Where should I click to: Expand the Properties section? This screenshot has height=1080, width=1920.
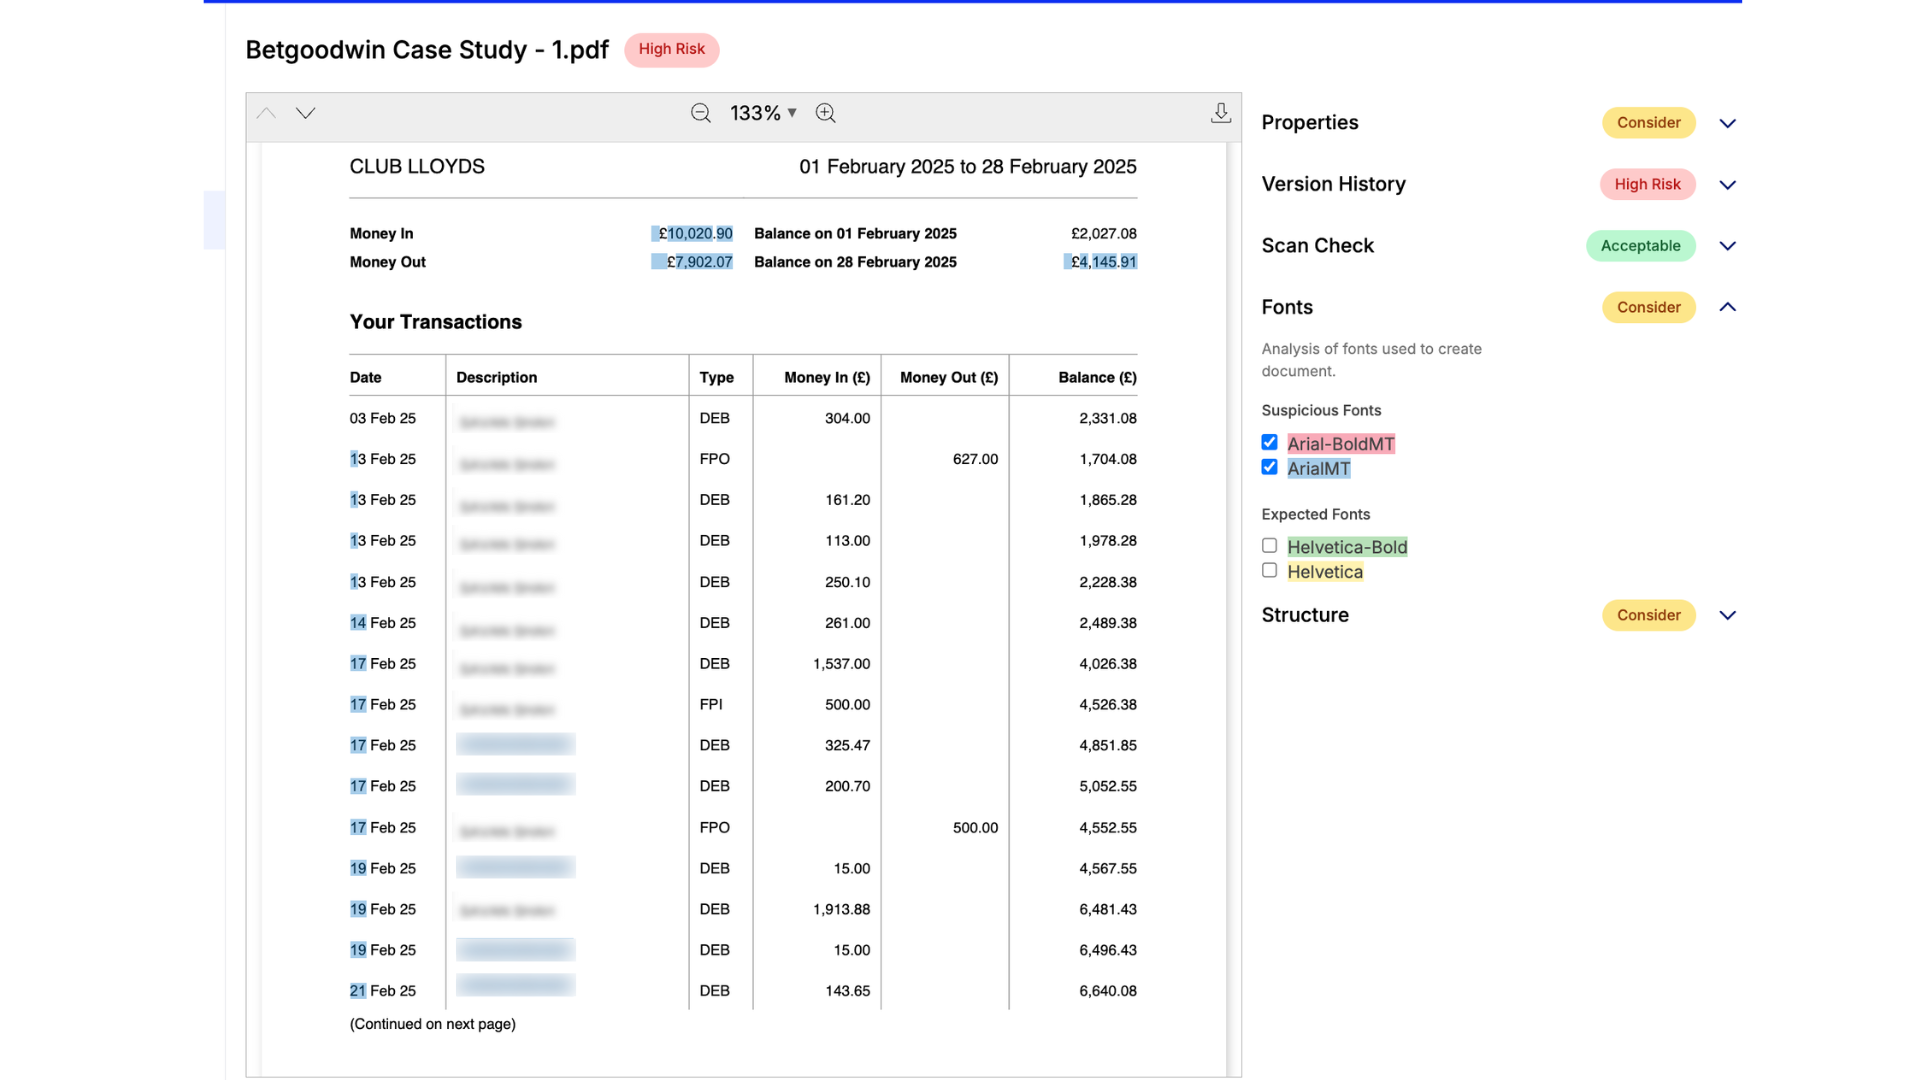click(1727, 123)
